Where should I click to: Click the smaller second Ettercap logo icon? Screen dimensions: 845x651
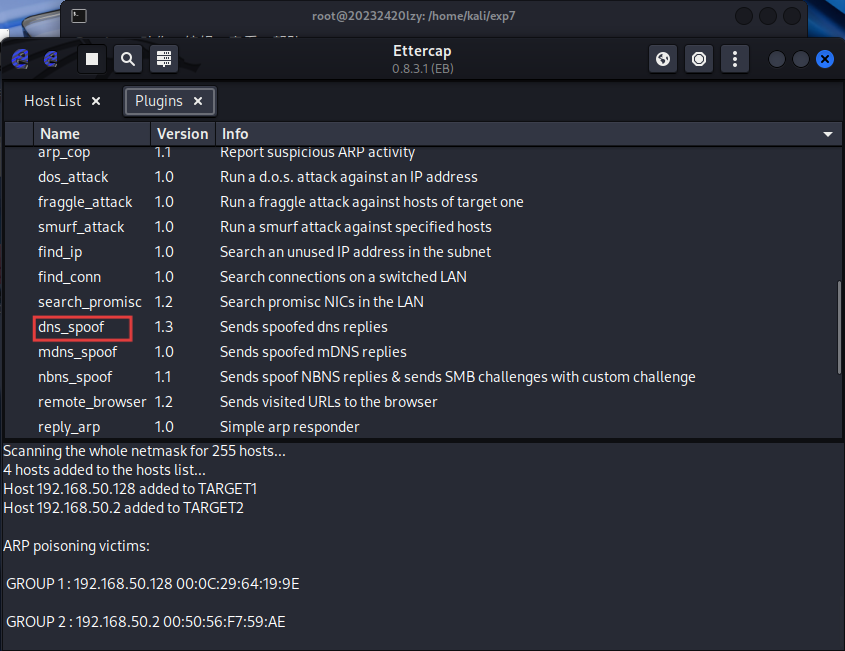[x=51, y=59]
